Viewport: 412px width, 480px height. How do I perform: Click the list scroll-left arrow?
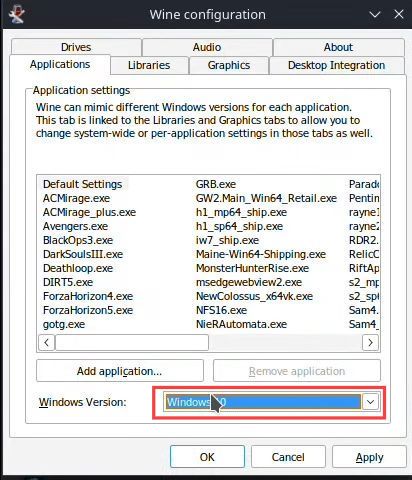point(47,342)
